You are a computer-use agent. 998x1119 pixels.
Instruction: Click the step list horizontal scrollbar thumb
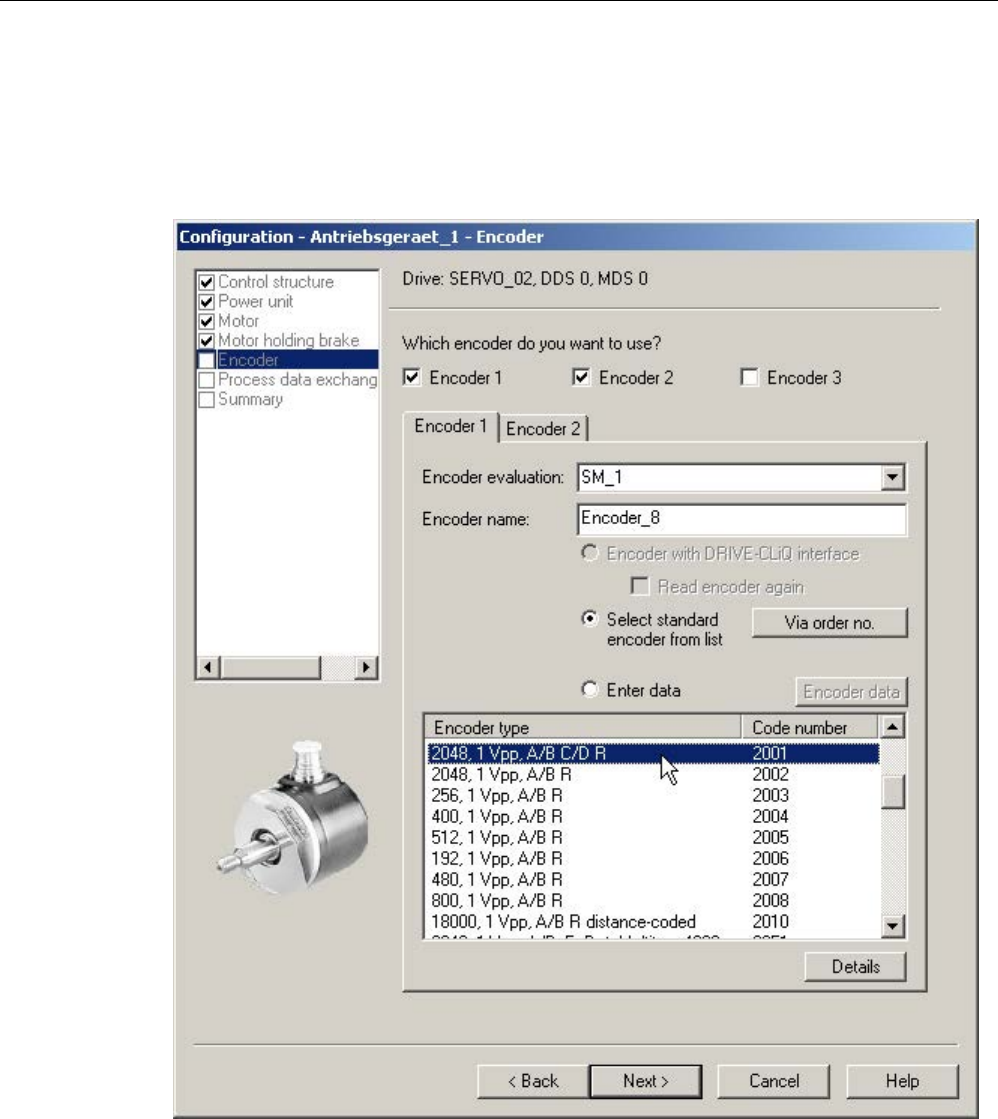[271, 667]
